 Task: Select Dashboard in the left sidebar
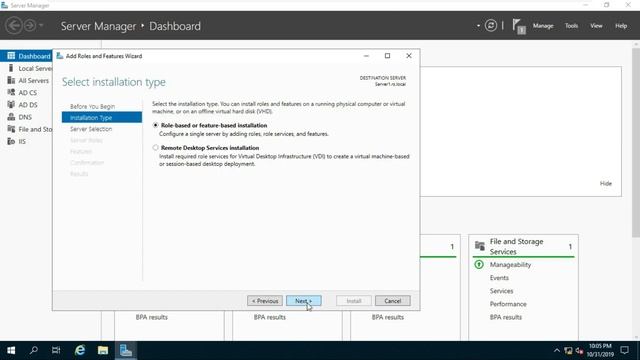click(26, 56)
